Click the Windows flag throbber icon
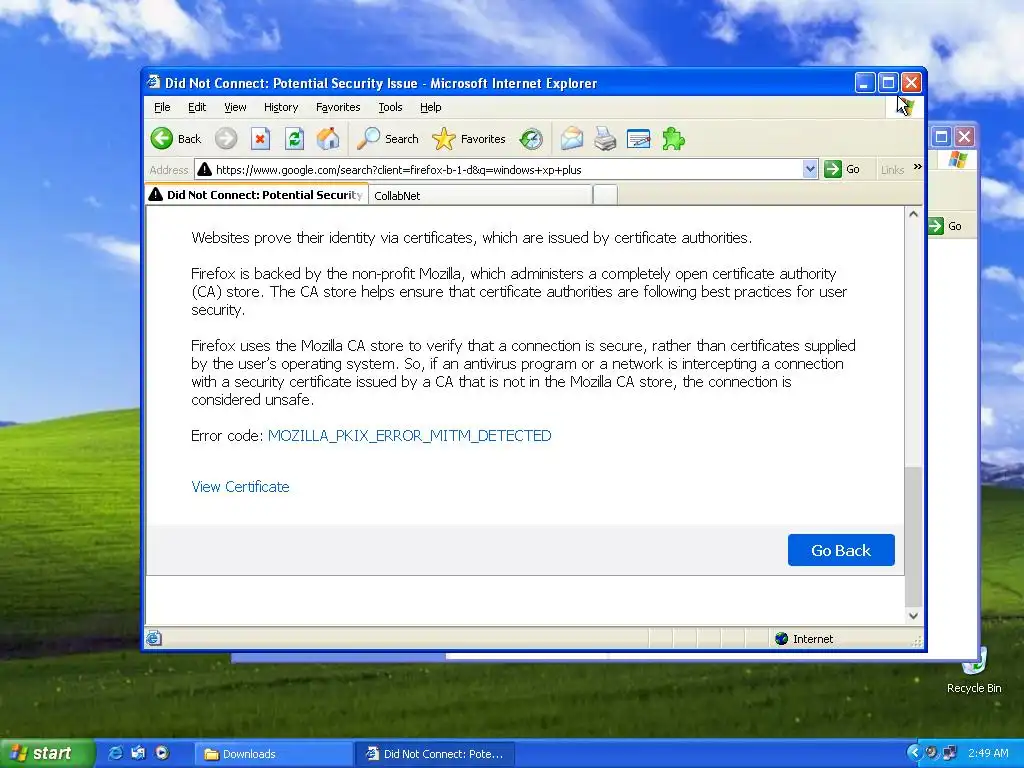The width and height of the screenshot is (1024, 768). click(906, 107)
